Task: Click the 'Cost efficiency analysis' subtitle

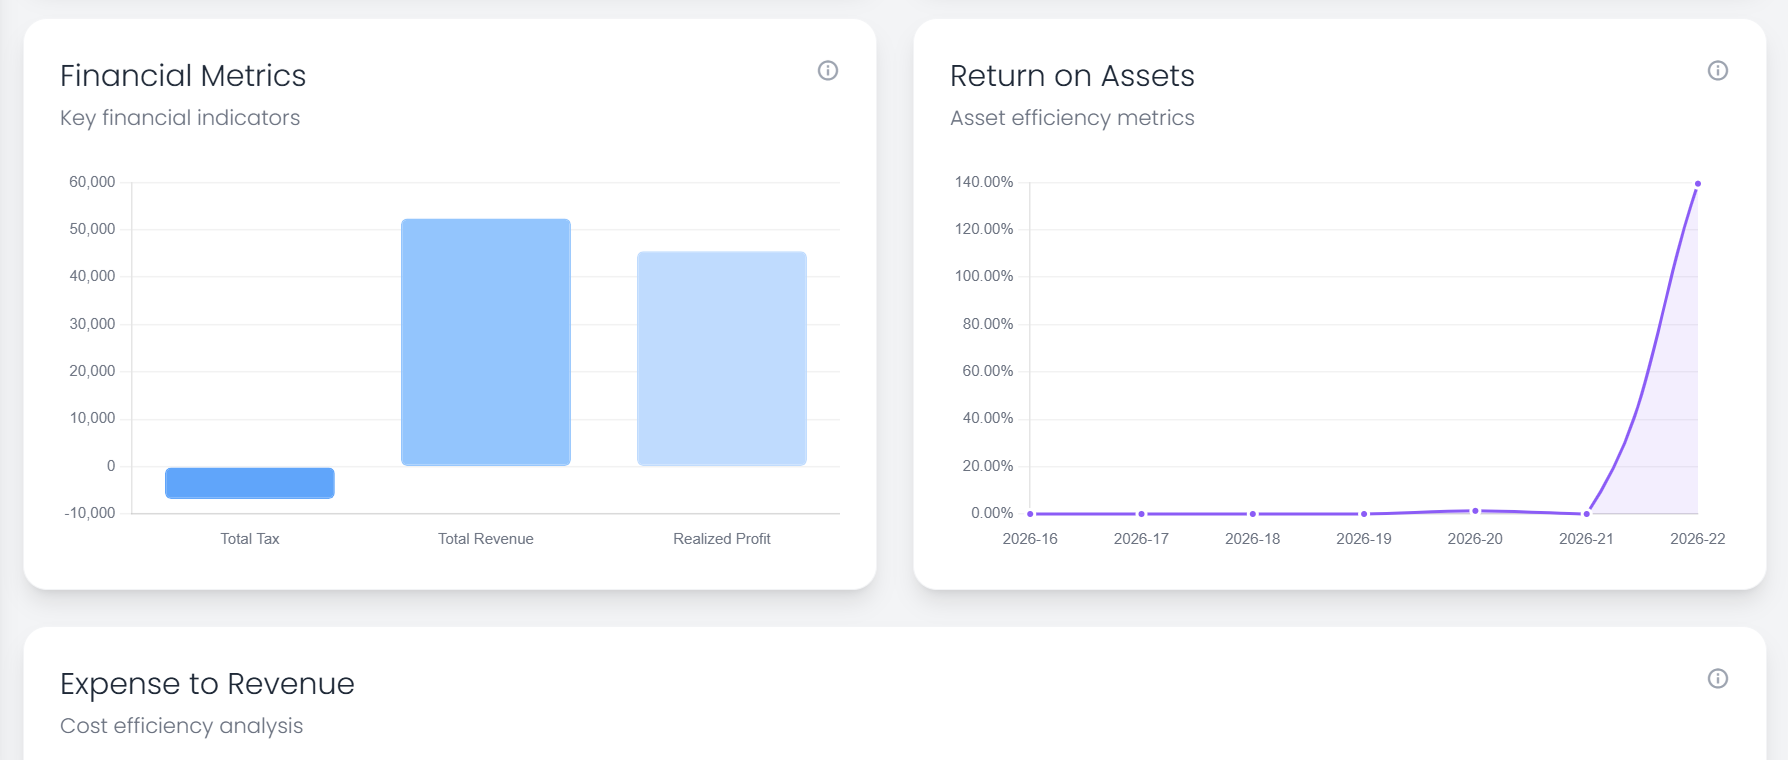Action: [181, 726]
